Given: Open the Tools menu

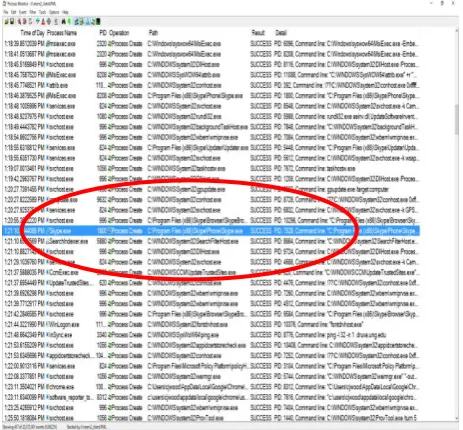Looking at the screenshot, I should 42,12.
